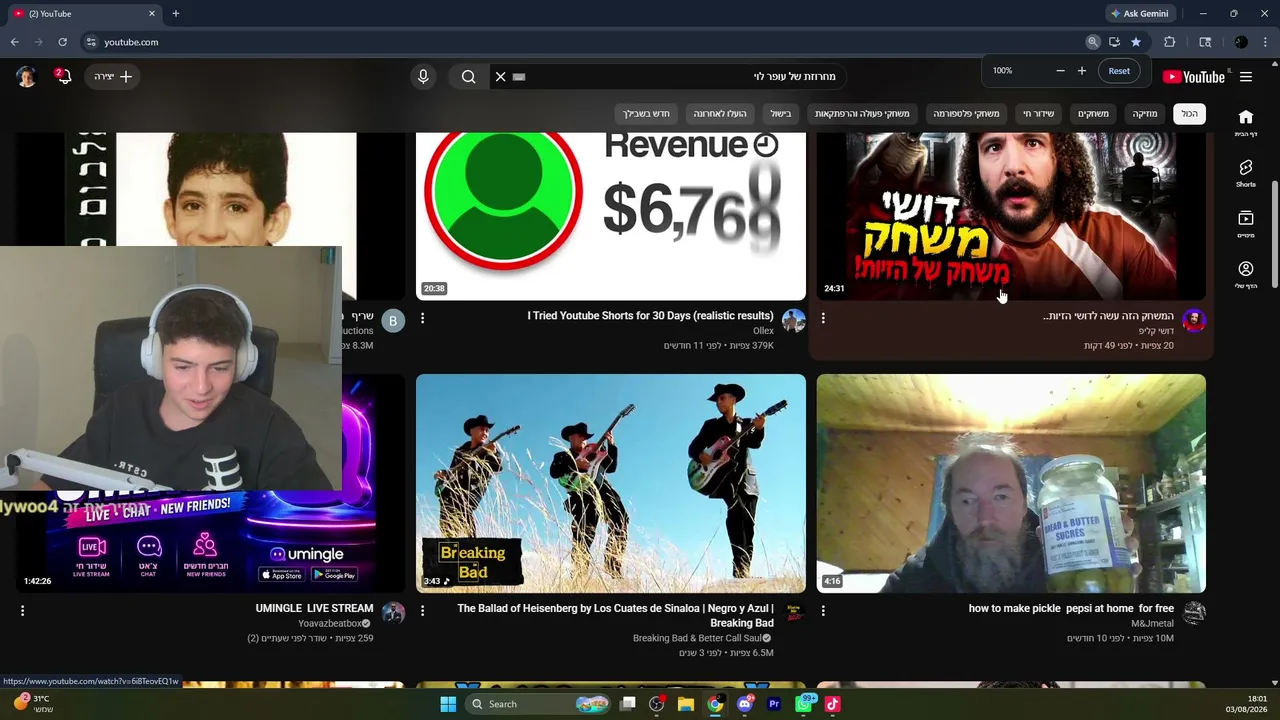Select the משחקים filter chip
The image size is (1280, 720).
[1093, 114]
